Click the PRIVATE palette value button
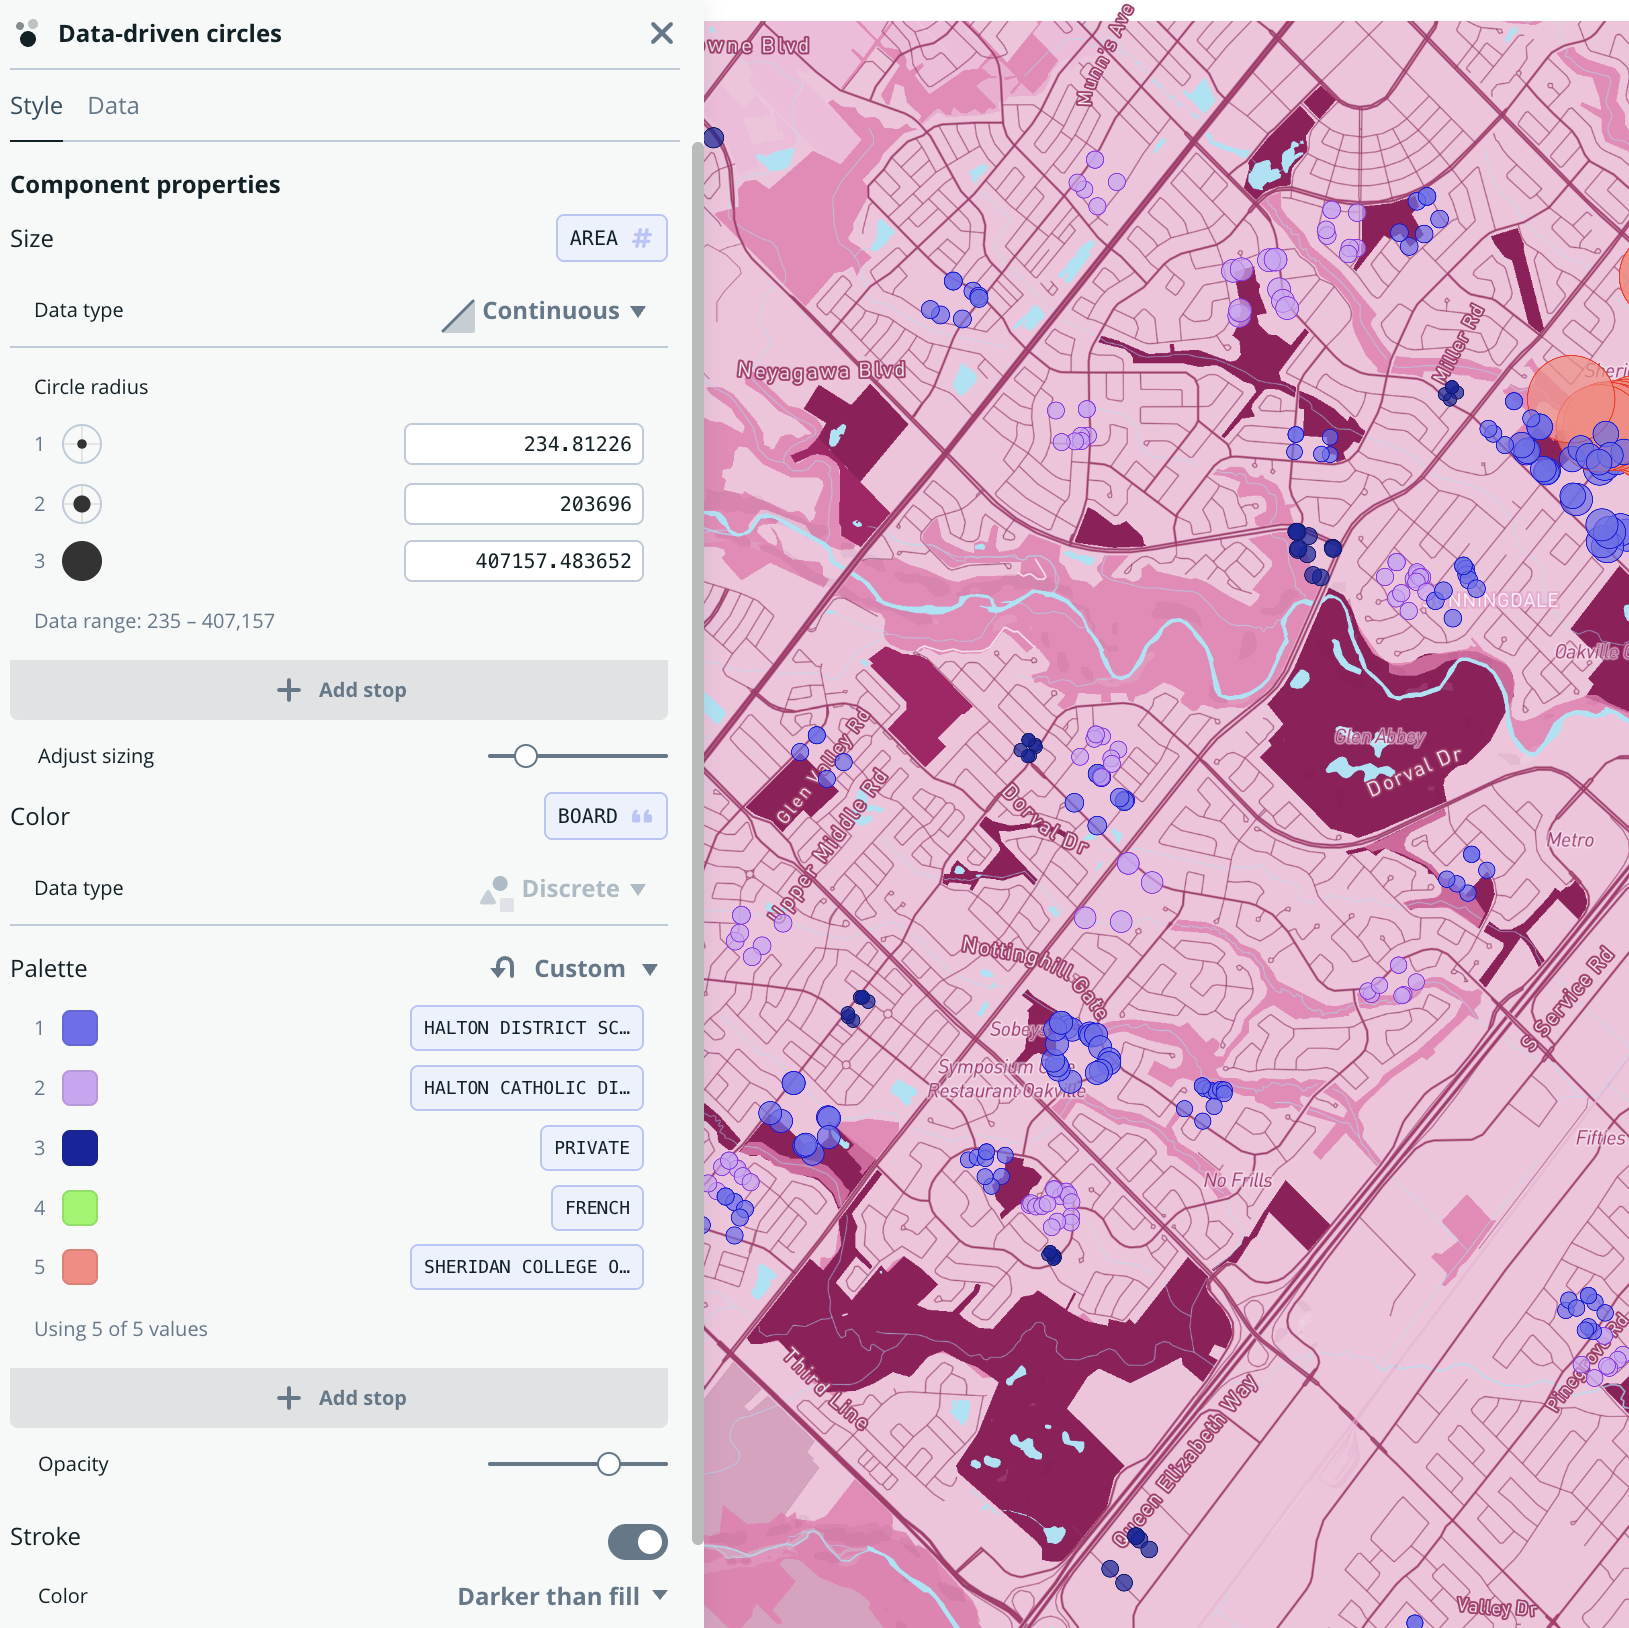 (592, 1148)
